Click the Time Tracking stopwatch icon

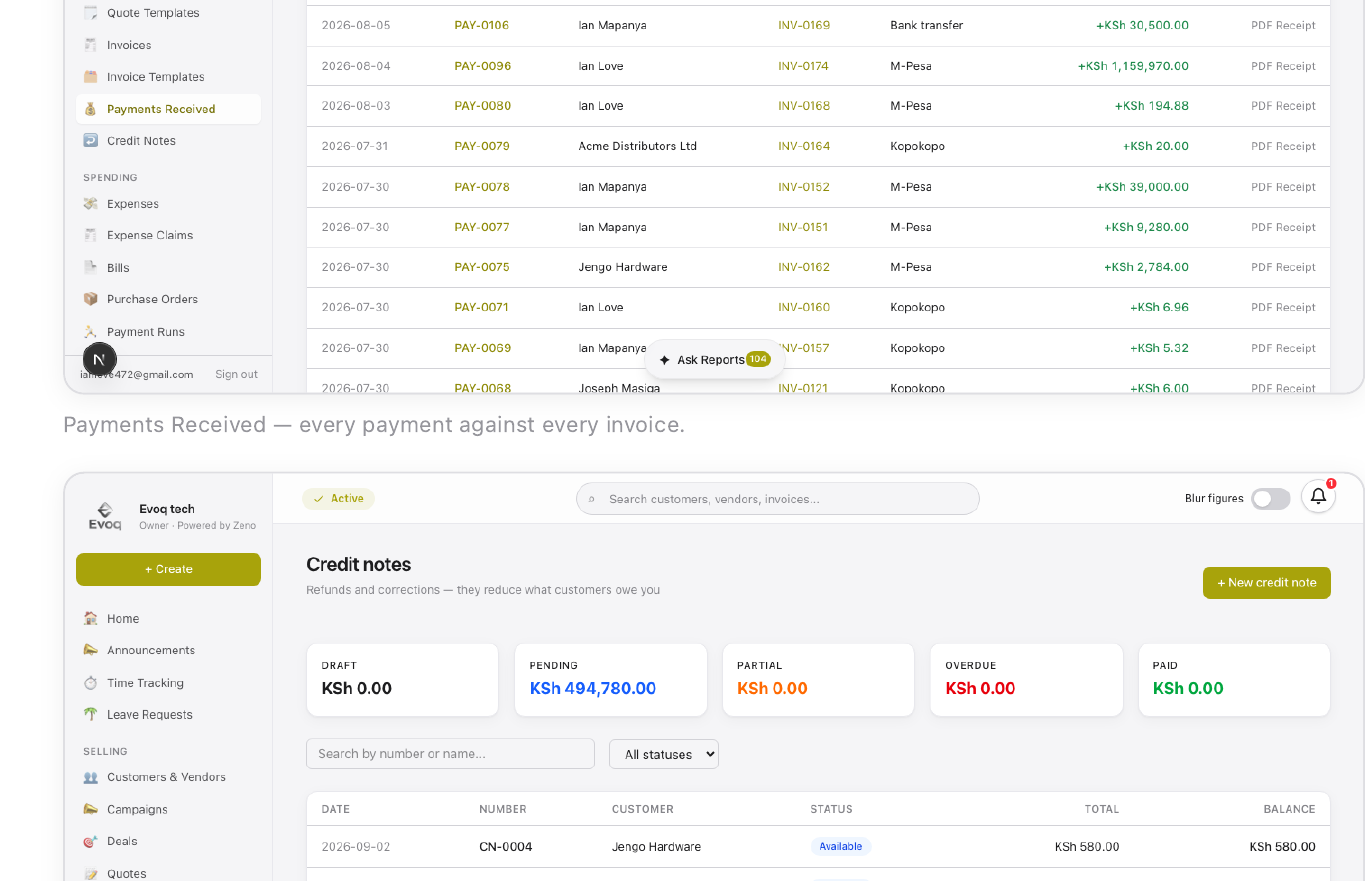tap(91, 683)
